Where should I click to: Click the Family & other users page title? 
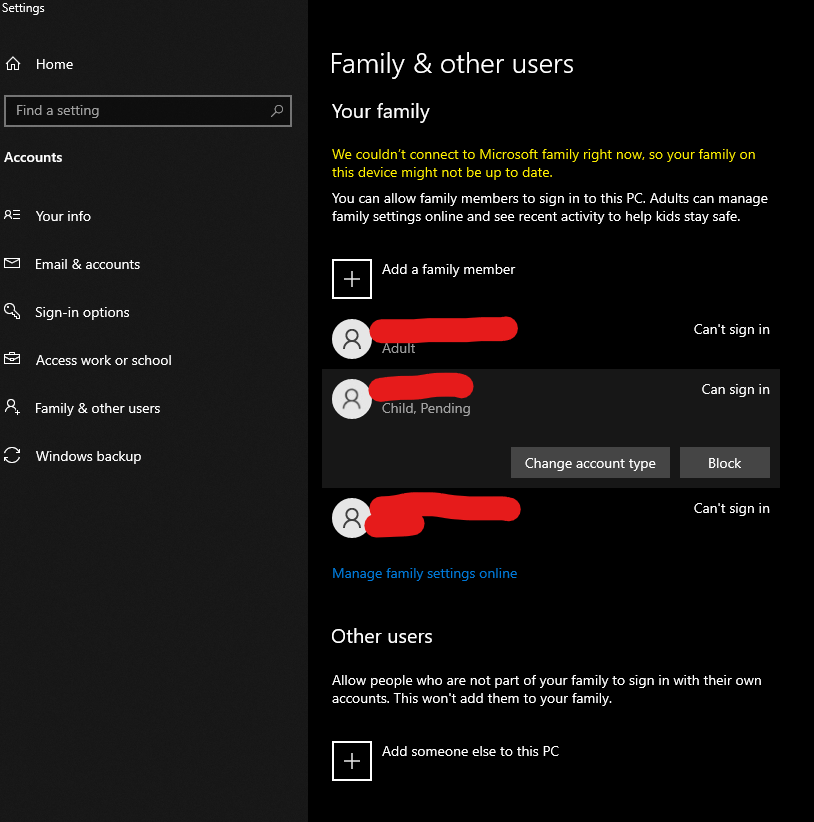point(452,64)
